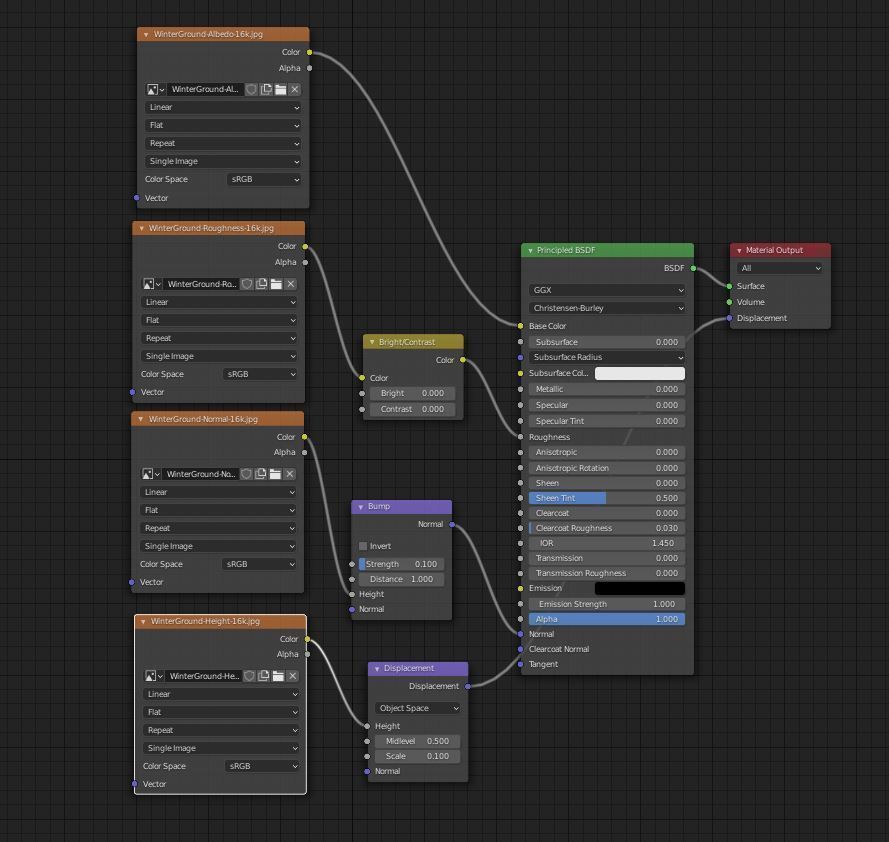
Task: Click Emission Strength field
Action: pyautogui.click(x=607, y=604)
